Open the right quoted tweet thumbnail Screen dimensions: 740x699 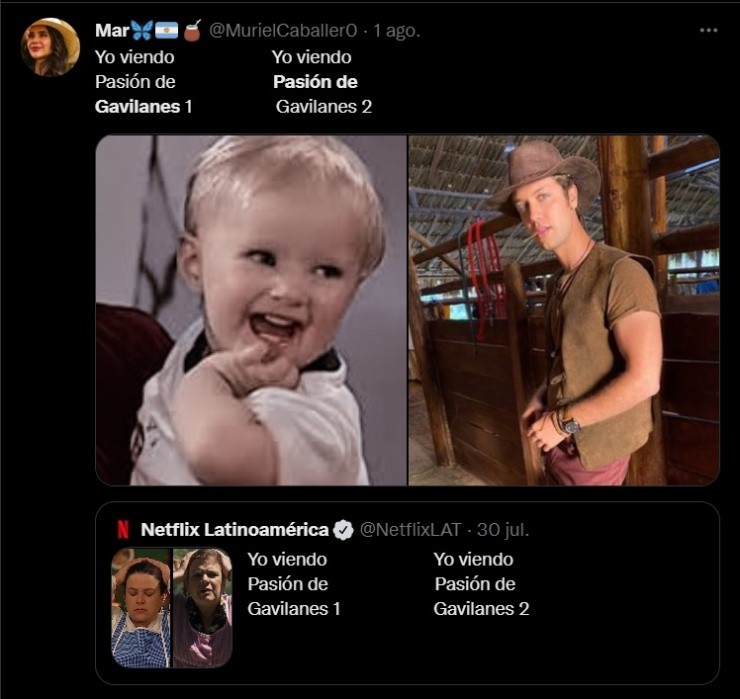coord(202,607)
